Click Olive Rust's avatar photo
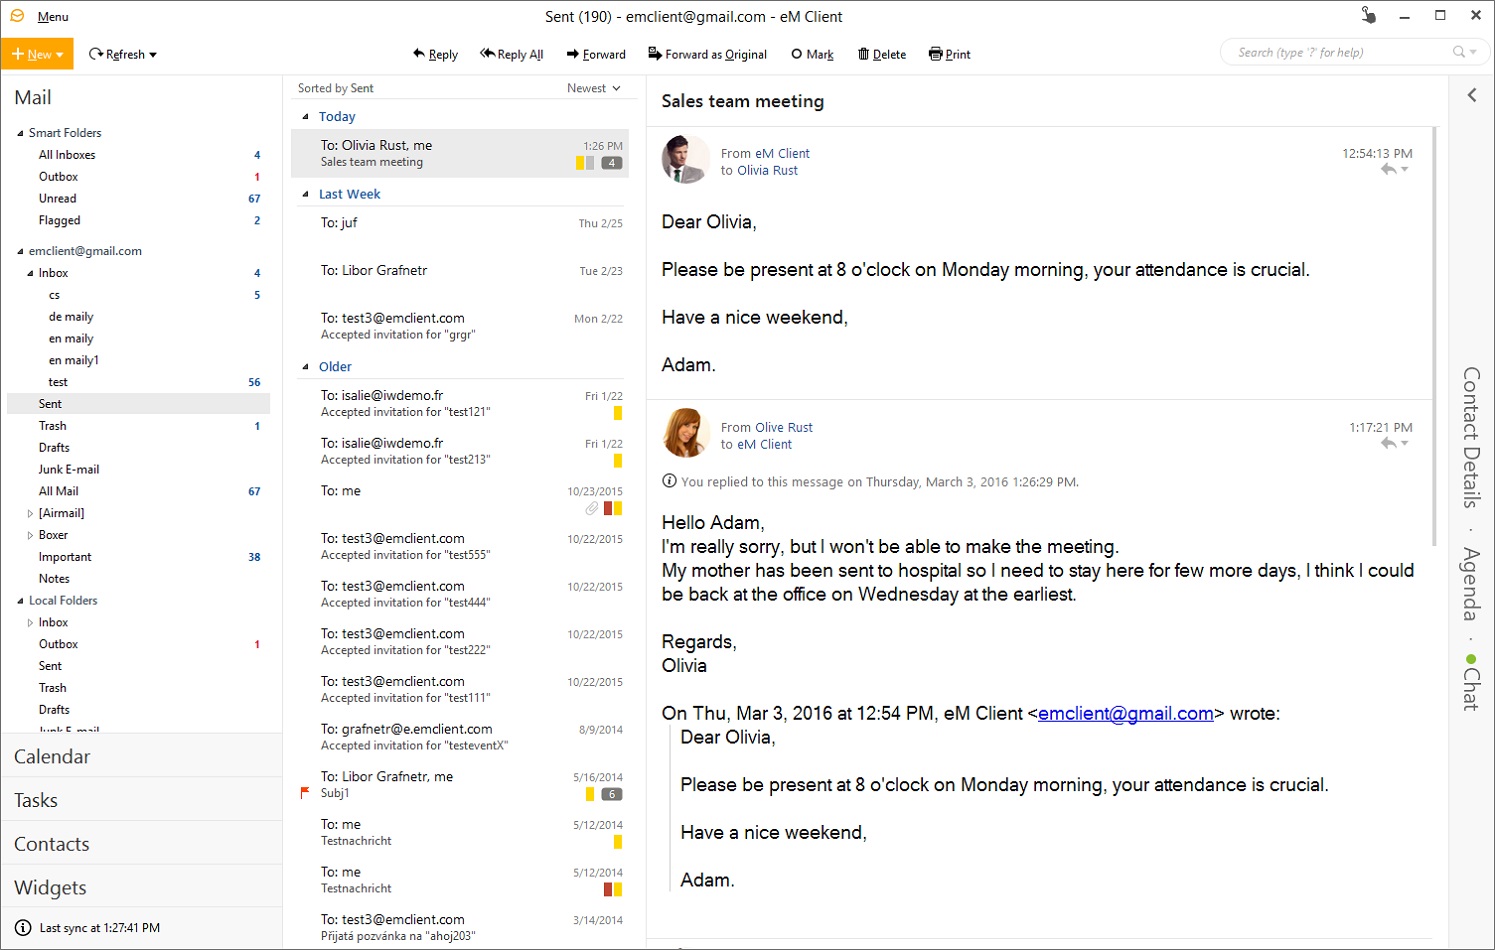 coord(686,433)
